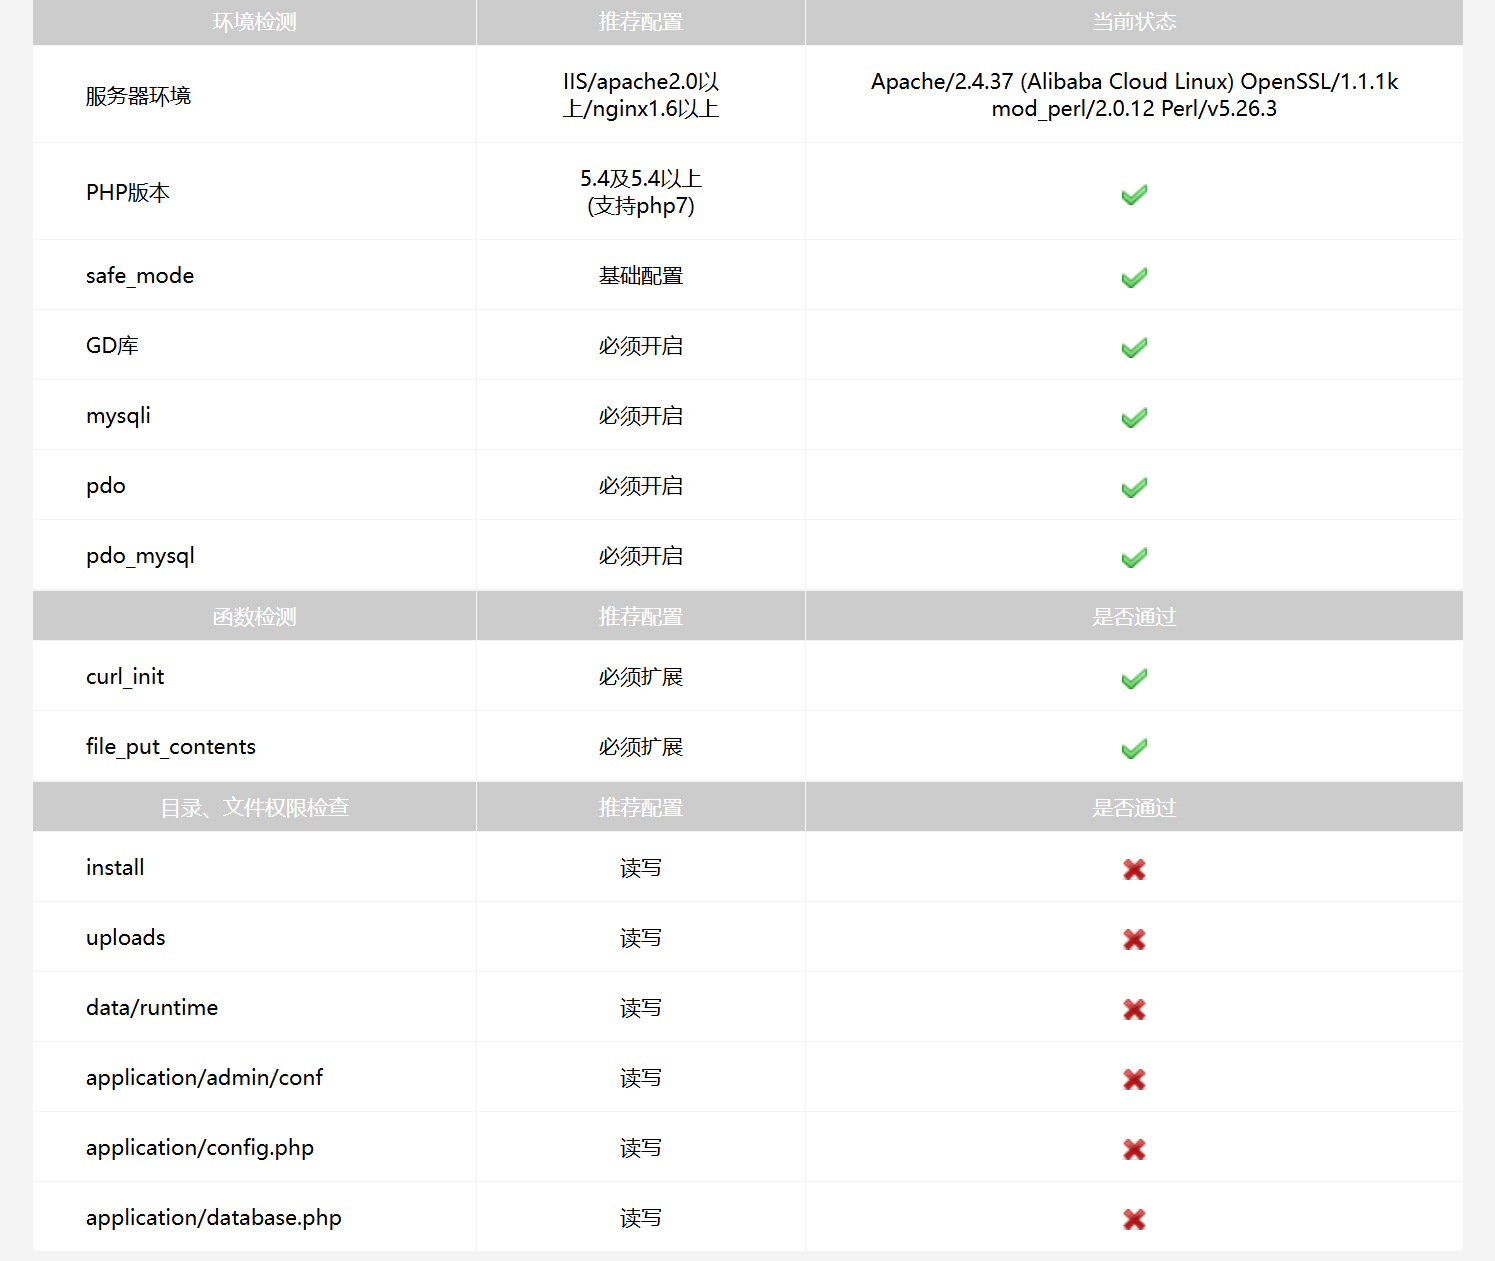This screenshot has height=1261, width=1495.
Task: Click the red cross for uploads directory
Action: coord(1134,939)
